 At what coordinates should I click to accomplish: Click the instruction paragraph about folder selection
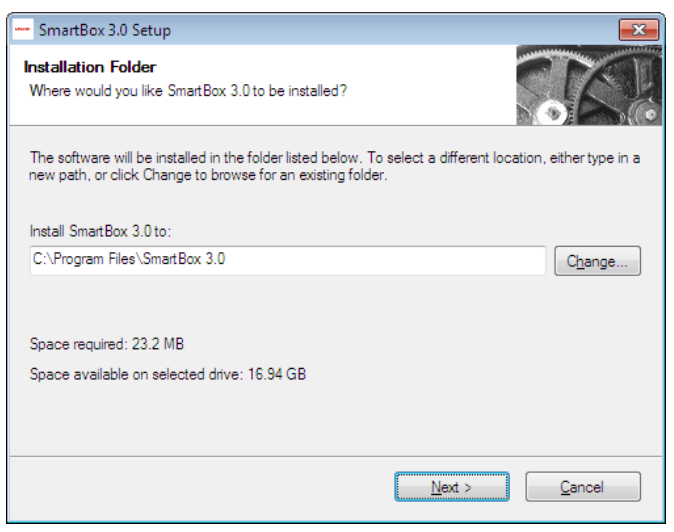coord(334,167)
